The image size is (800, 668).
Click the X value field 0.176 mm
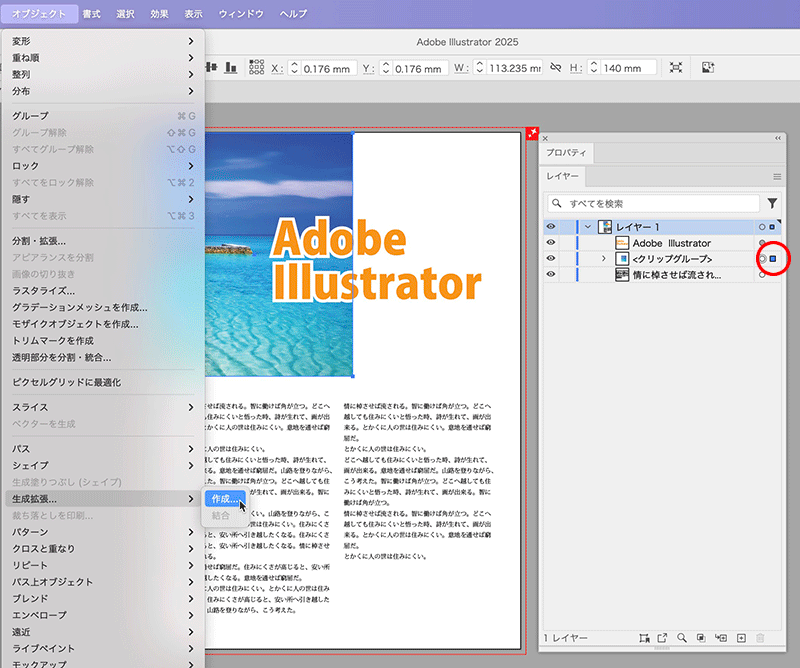click(x=327, y=68)
